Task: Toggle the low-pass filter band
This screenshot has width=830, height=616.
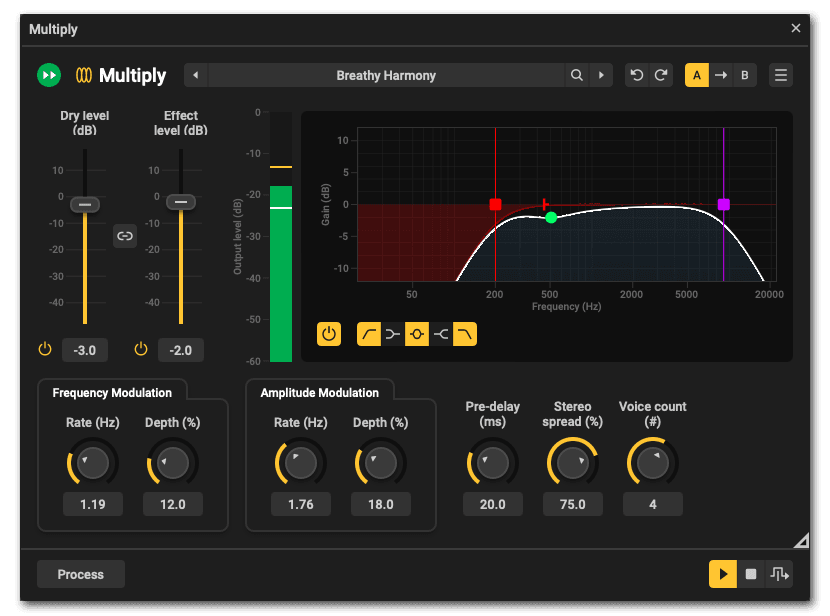Action: coord(465,334)
